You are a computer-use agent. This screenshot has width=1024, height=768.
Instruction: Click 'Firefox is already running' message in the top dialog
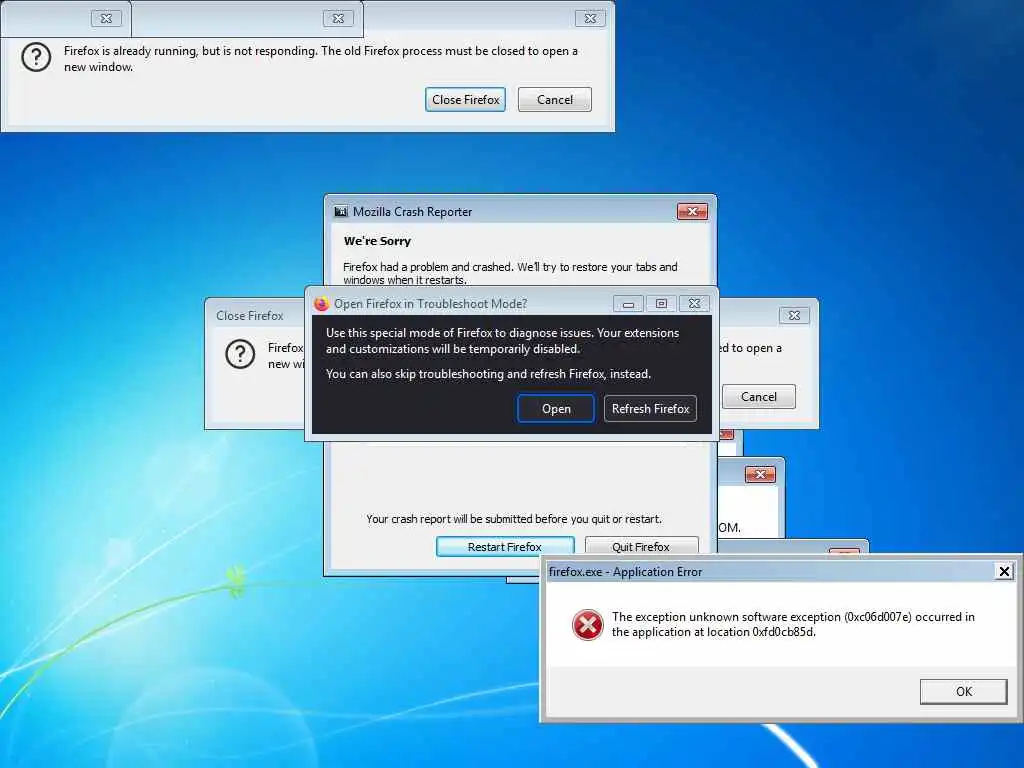(321, 58)
